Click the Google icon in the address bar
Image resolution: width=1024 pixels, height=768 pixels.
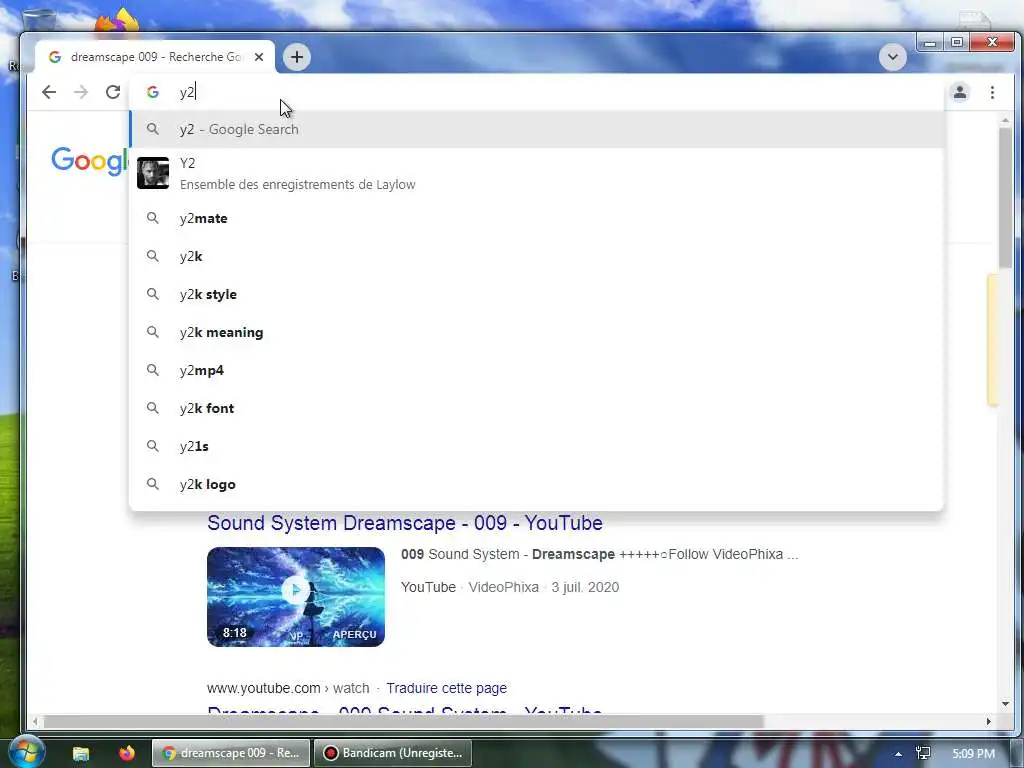point(153,92)
